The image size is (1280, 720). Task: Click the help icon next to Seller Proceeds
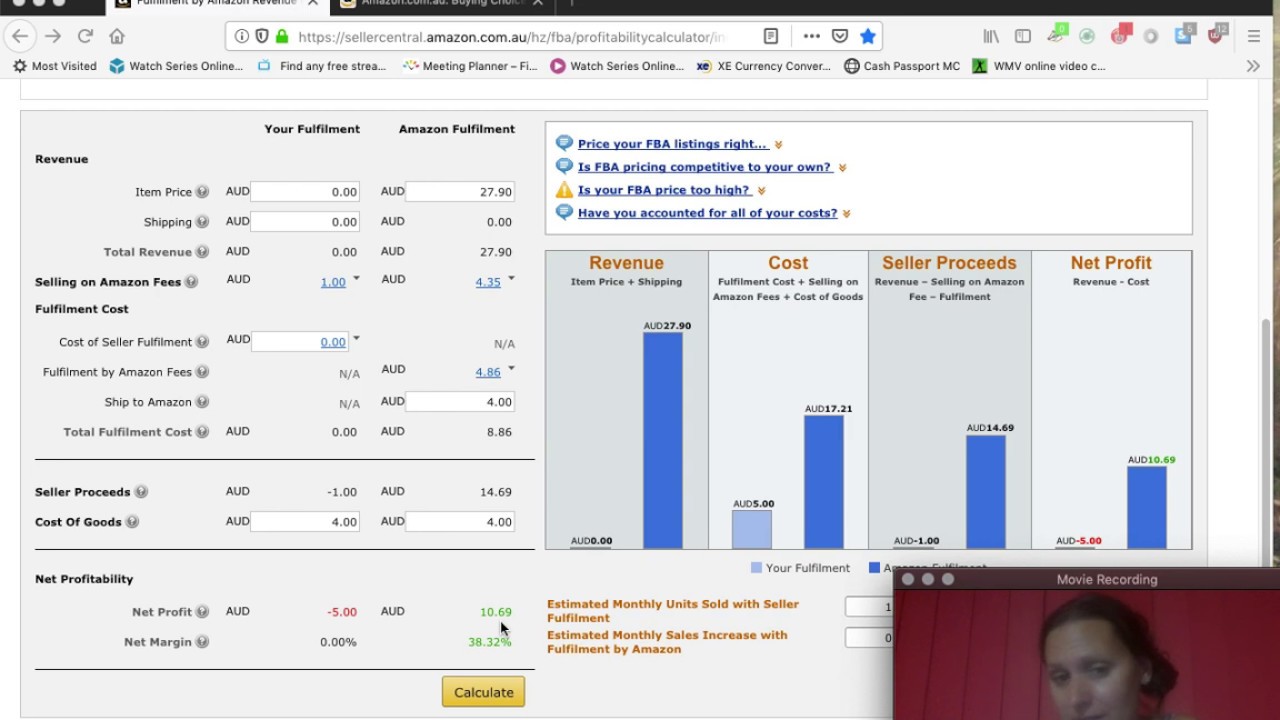(141, 492)
